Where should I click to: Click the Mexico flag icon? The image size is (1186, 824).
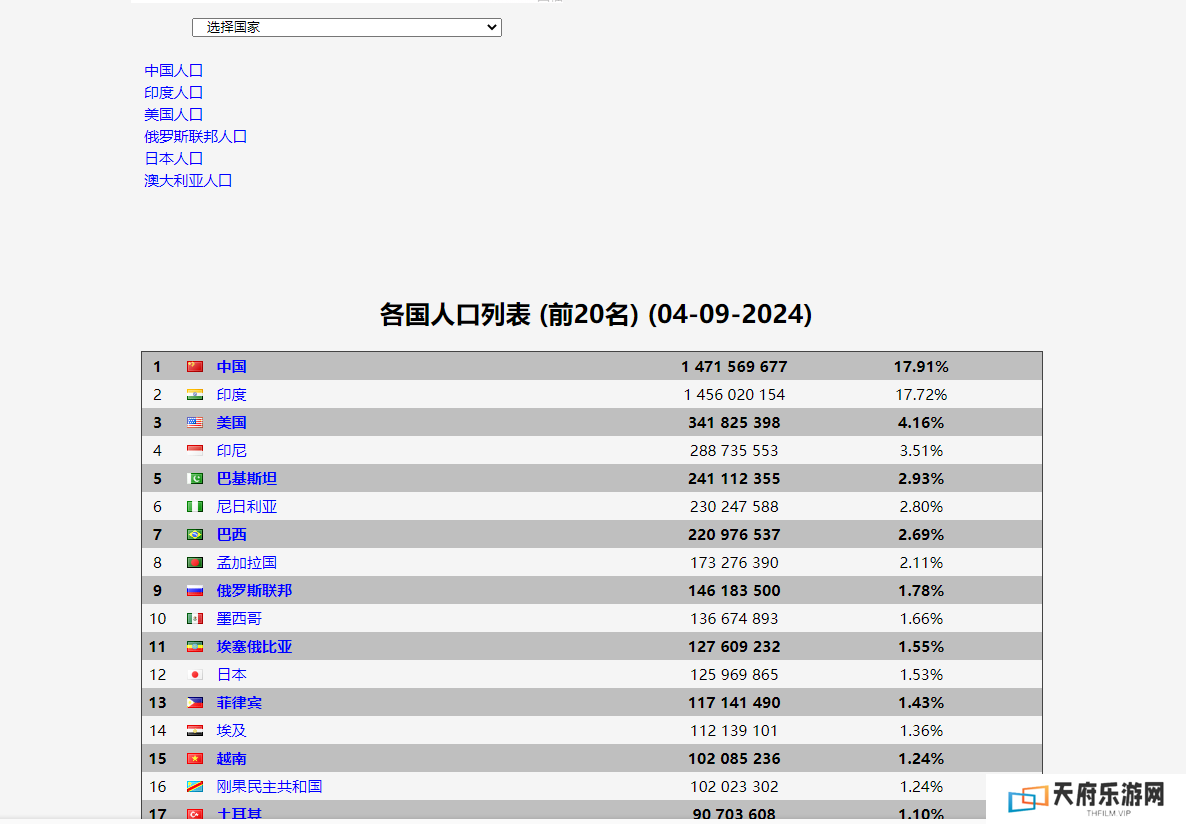point(195,618)
